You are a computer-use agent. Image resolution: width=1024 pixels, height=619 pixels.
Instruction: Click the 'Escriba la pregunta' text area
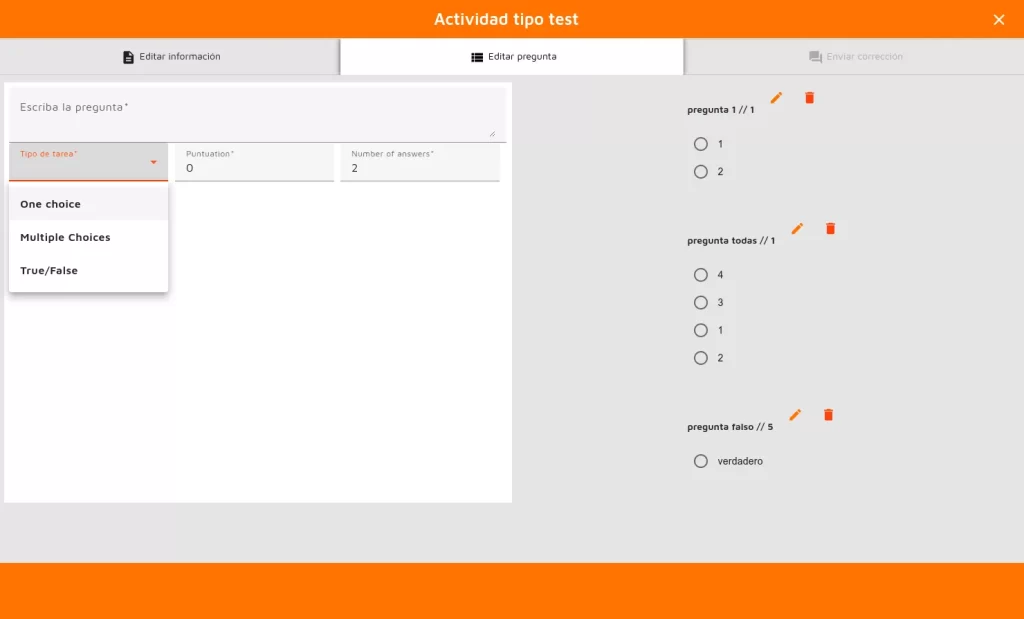pos(255,115)
